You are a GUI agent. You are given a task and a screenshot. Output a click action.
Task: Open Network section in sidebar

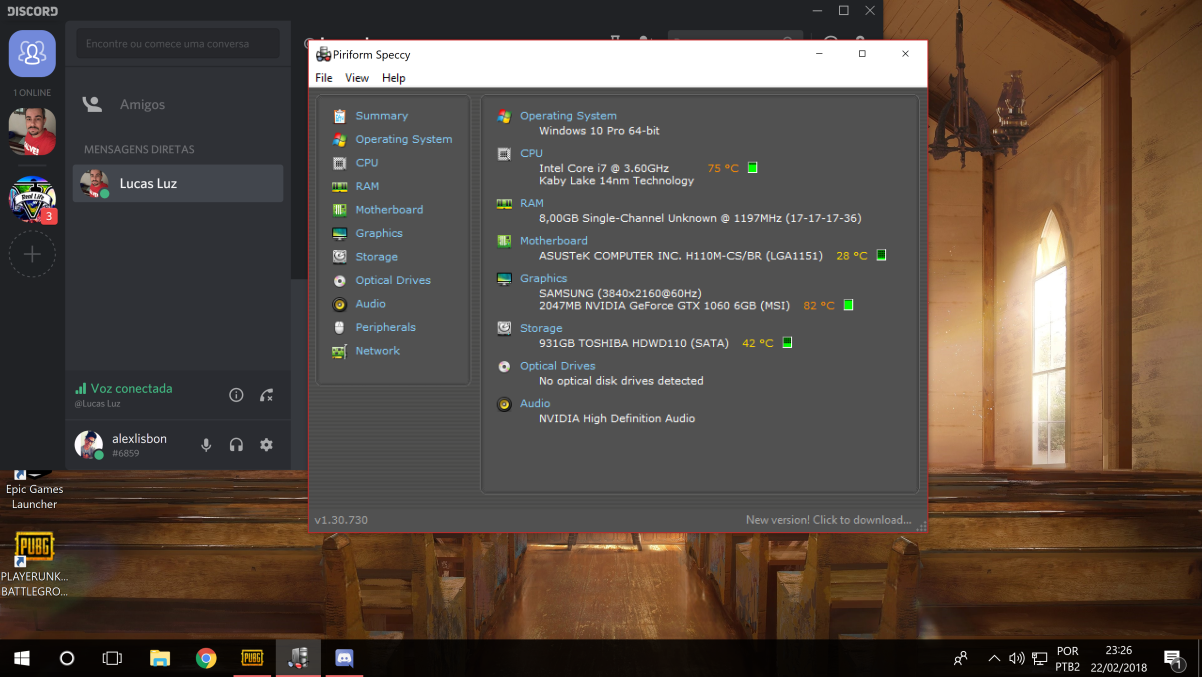click(377, 351)
